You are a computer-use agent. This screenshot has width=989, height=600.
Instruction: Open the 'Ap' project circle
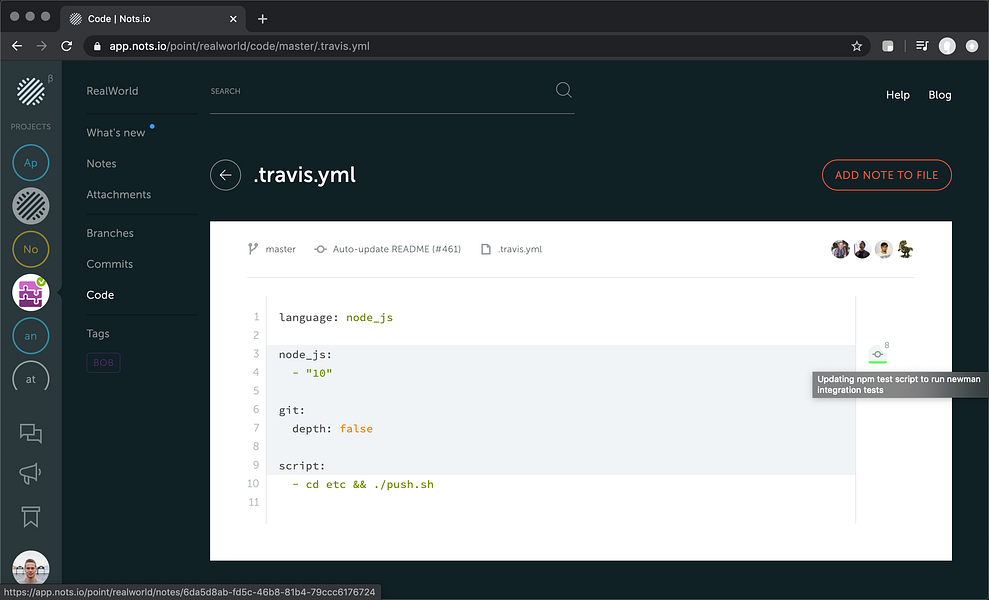pos(30,162)
